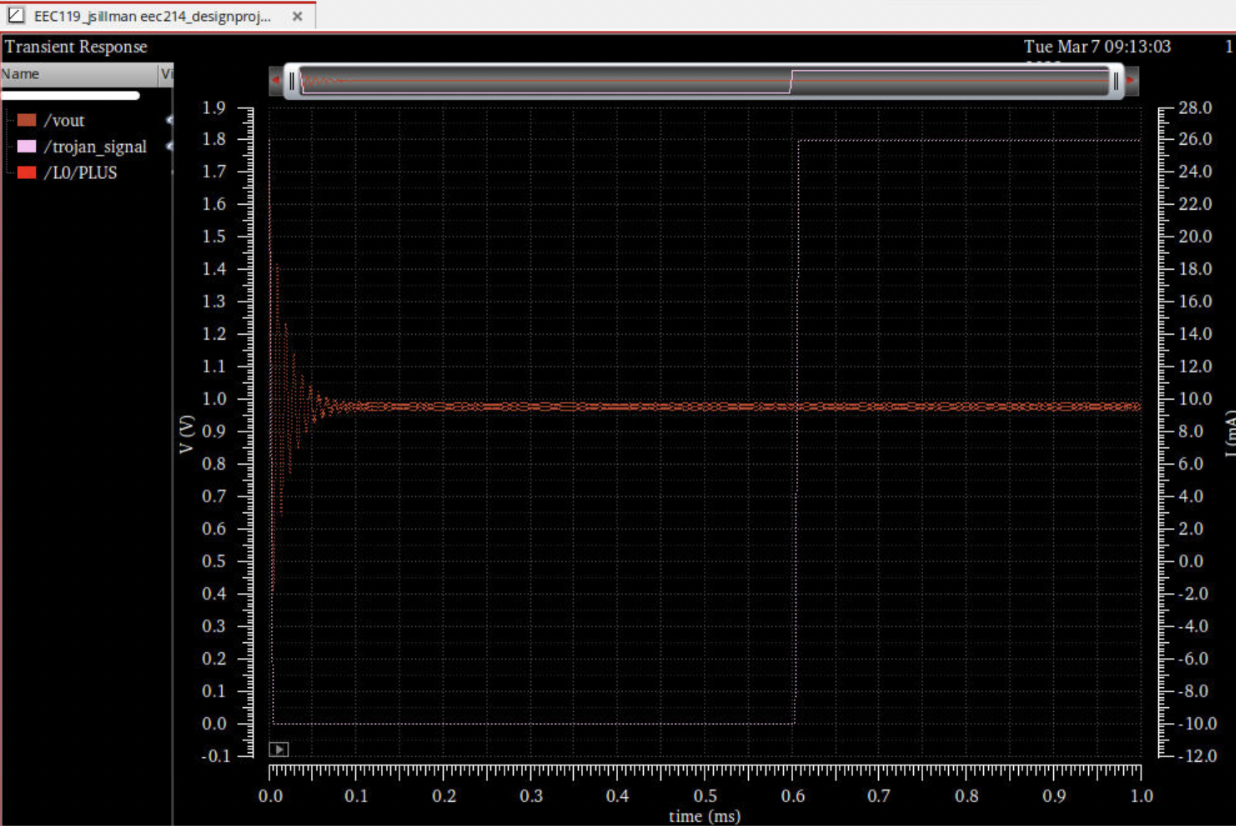The image size is (1236, 826).
Task: Click the waveform icon on the window tab
Action: pos(16,16)
